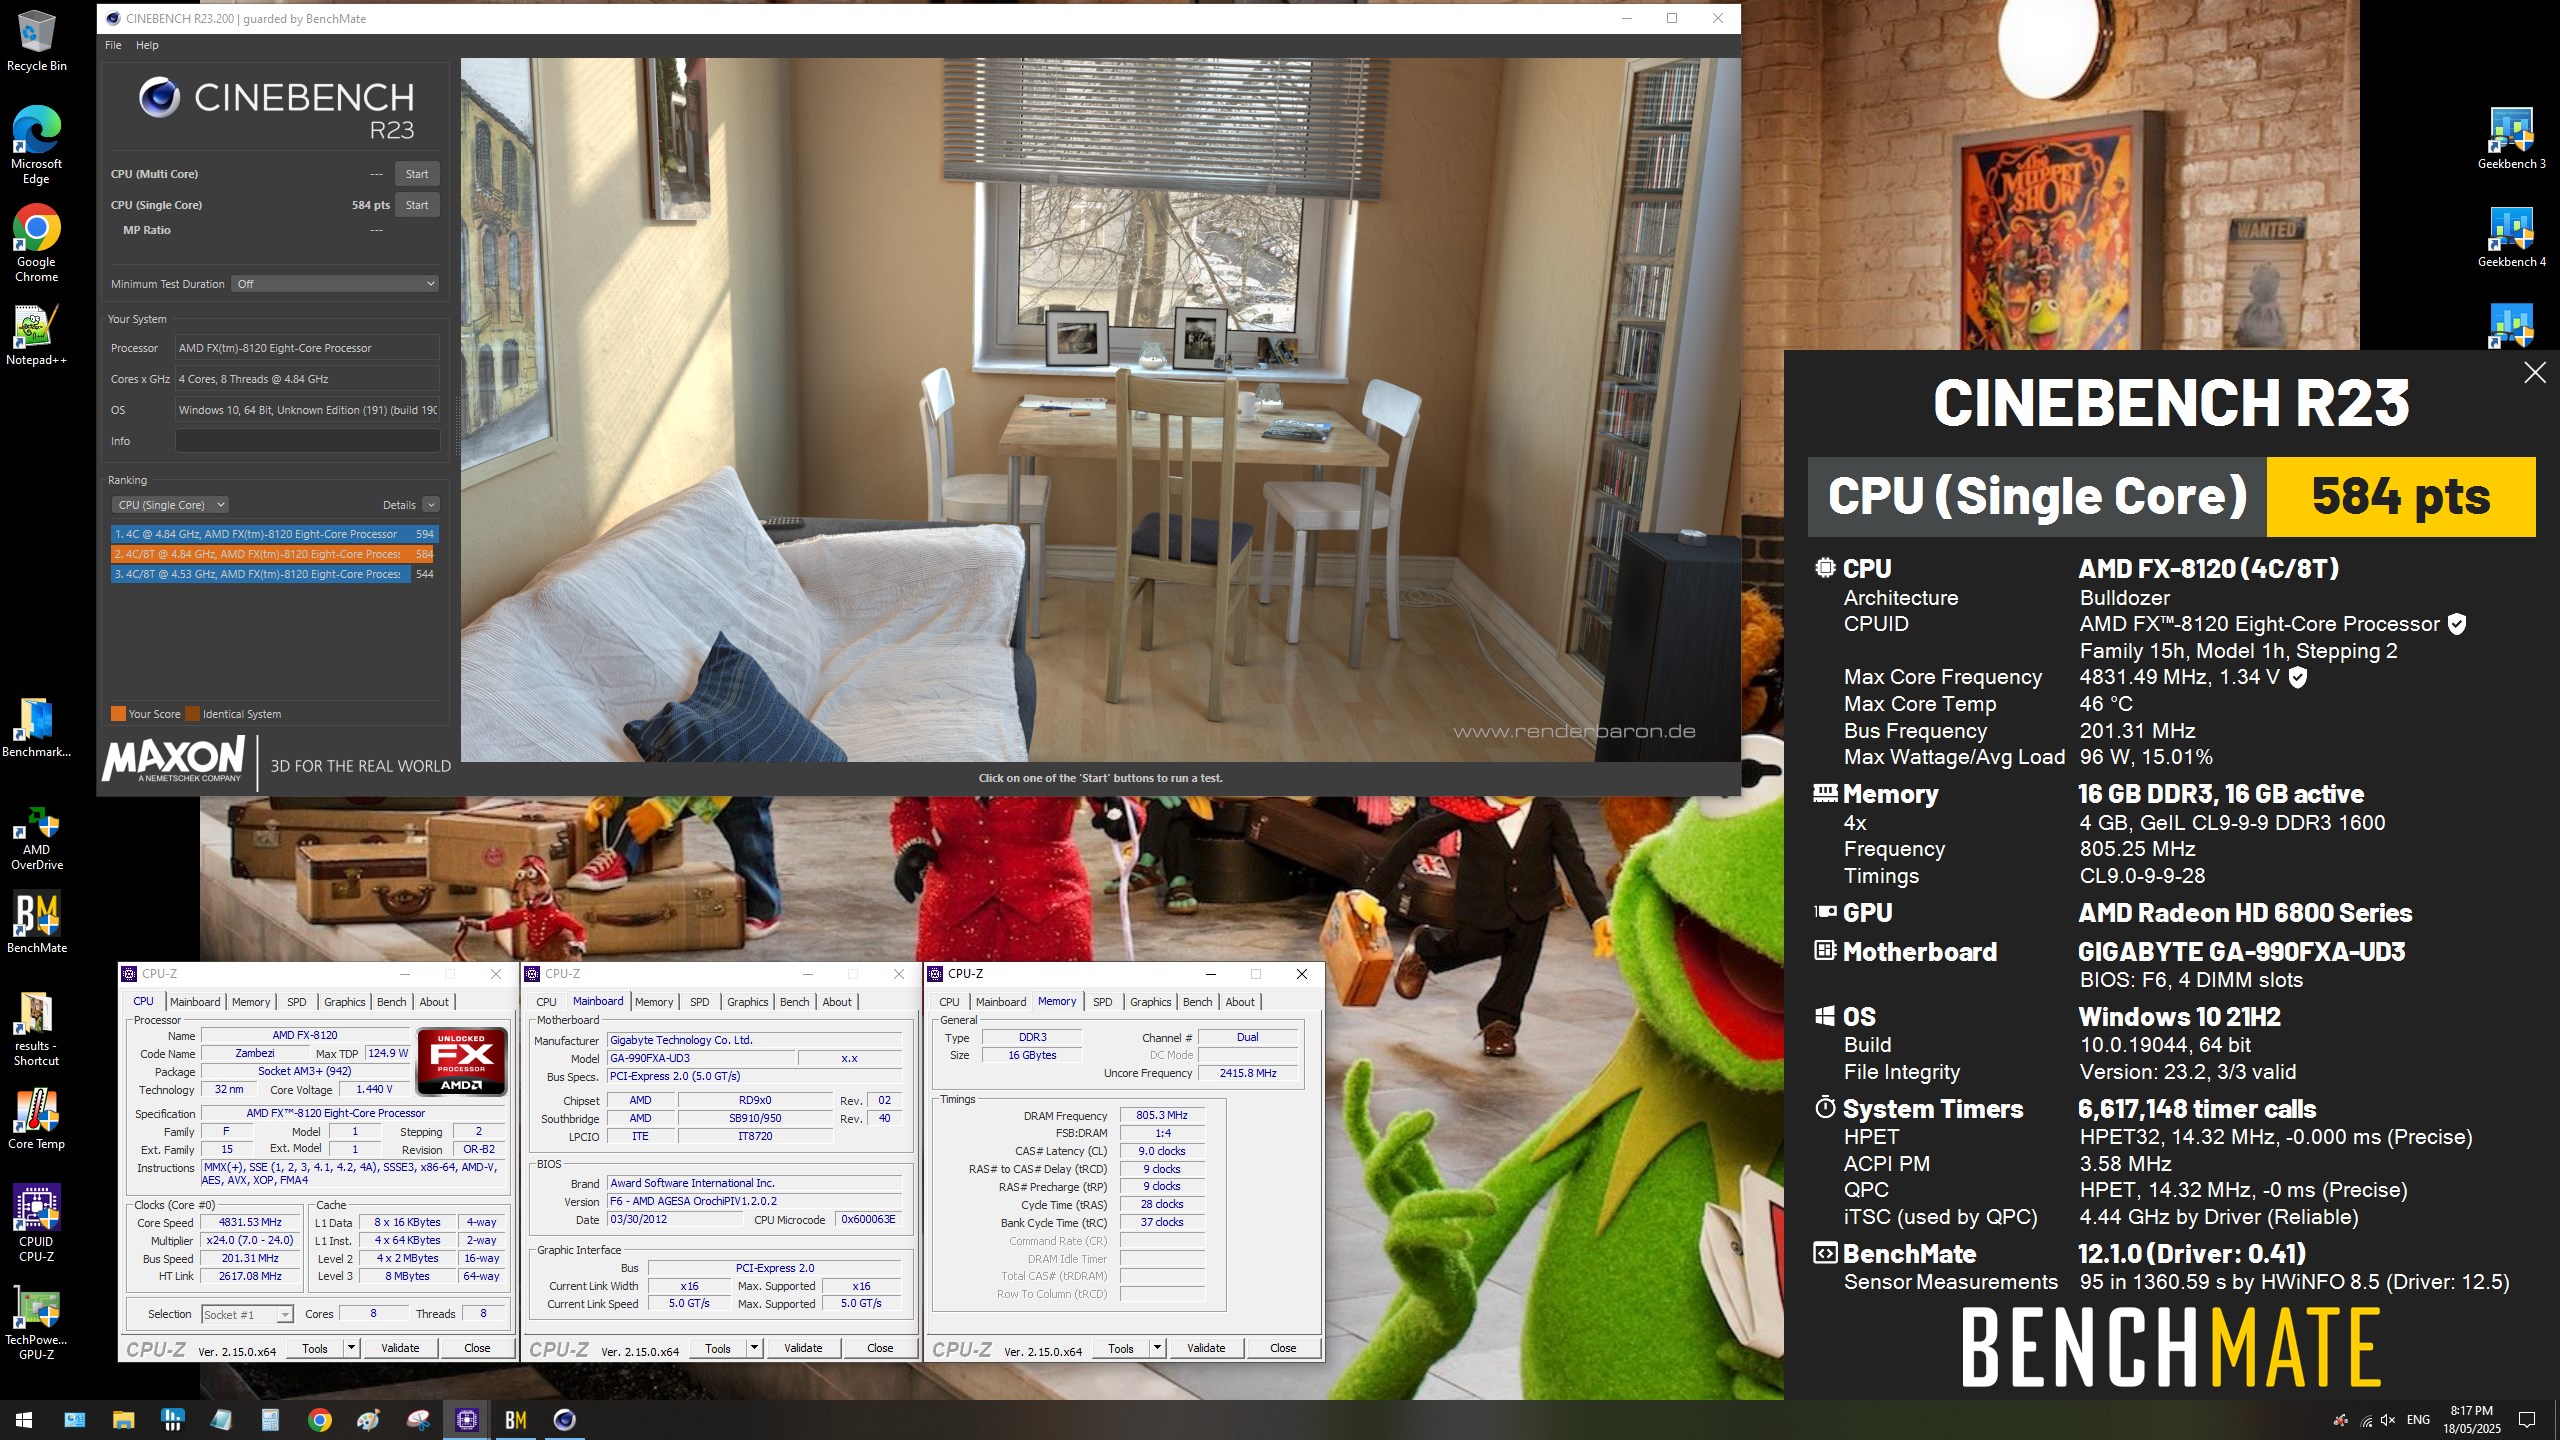Click the Info input field in Cinebench

(307, 441)
